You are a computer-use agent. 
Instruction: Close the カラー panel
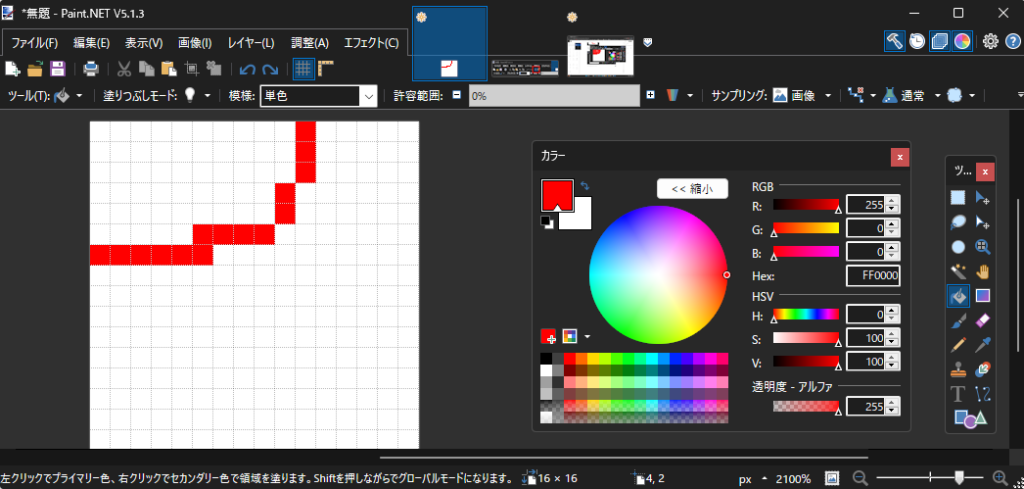point(900,157)
